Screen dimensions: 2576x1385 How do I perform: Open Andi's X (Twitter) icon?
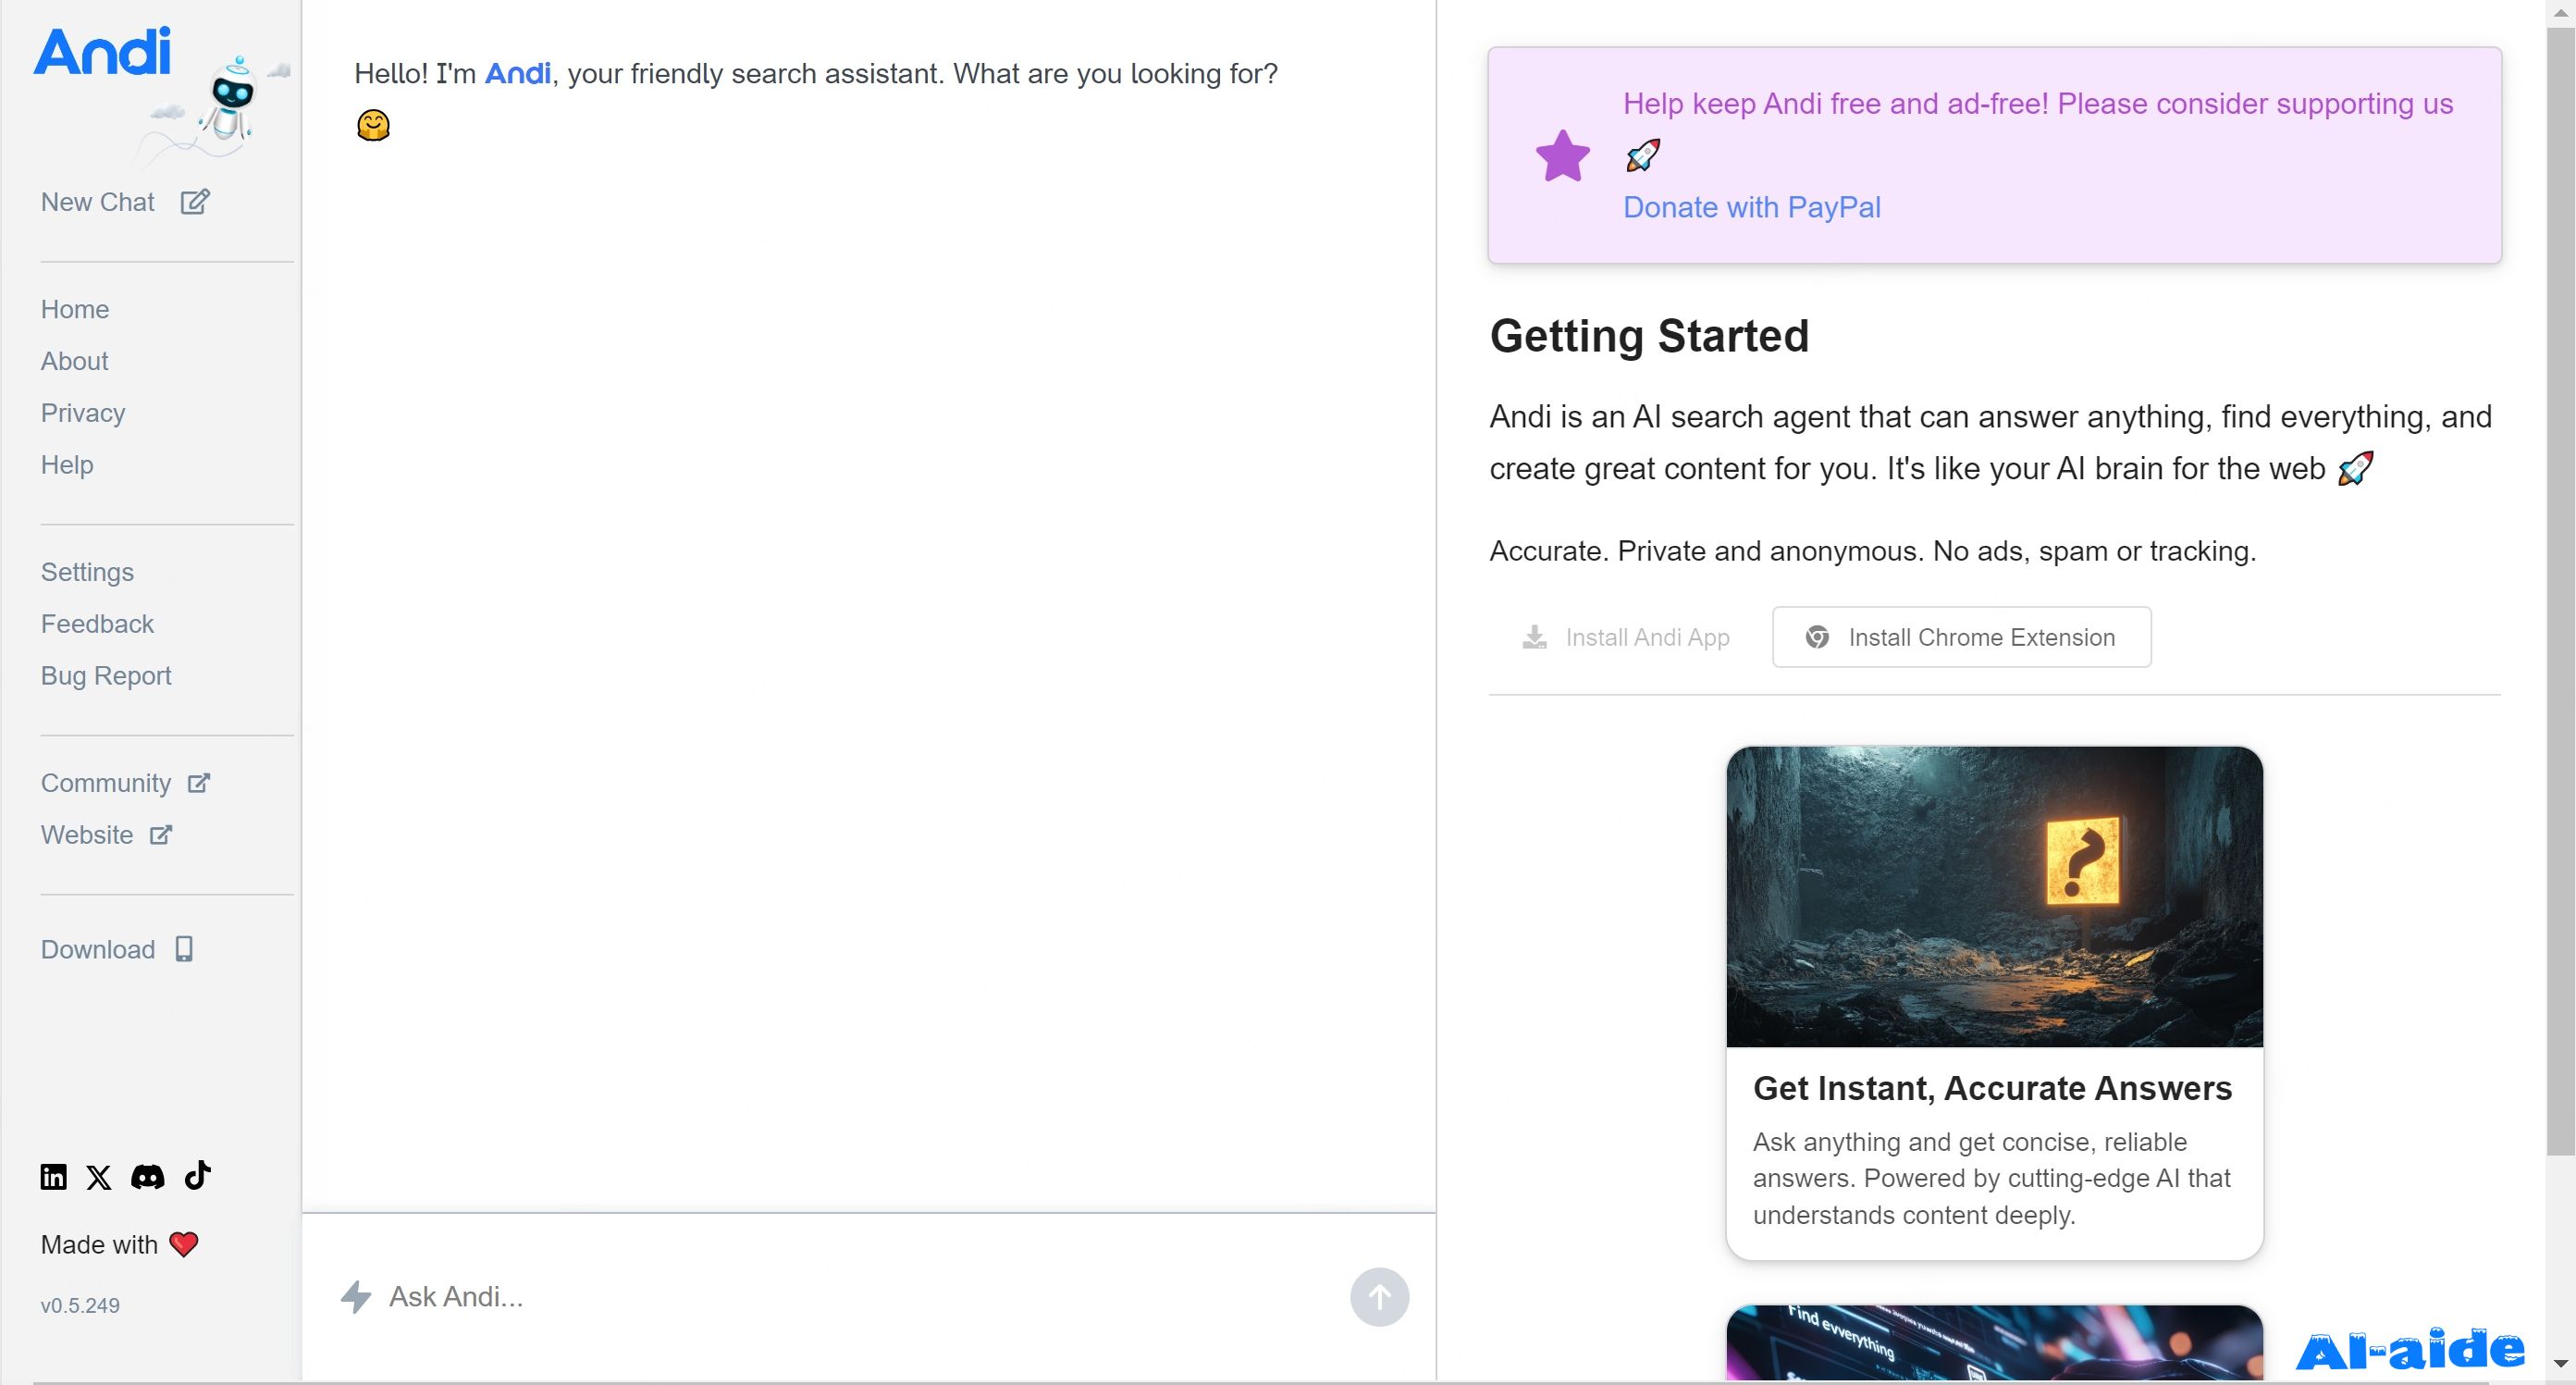click(x=98, y=1177)
